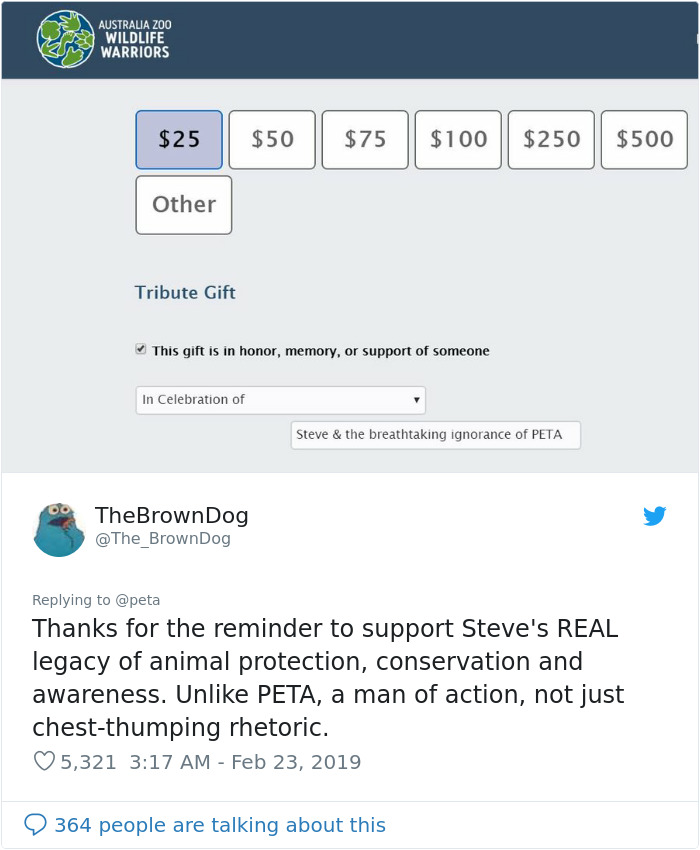Select the $50 donation amount
The height and width of the screenshot is (850, 700).
pos(271,139)
